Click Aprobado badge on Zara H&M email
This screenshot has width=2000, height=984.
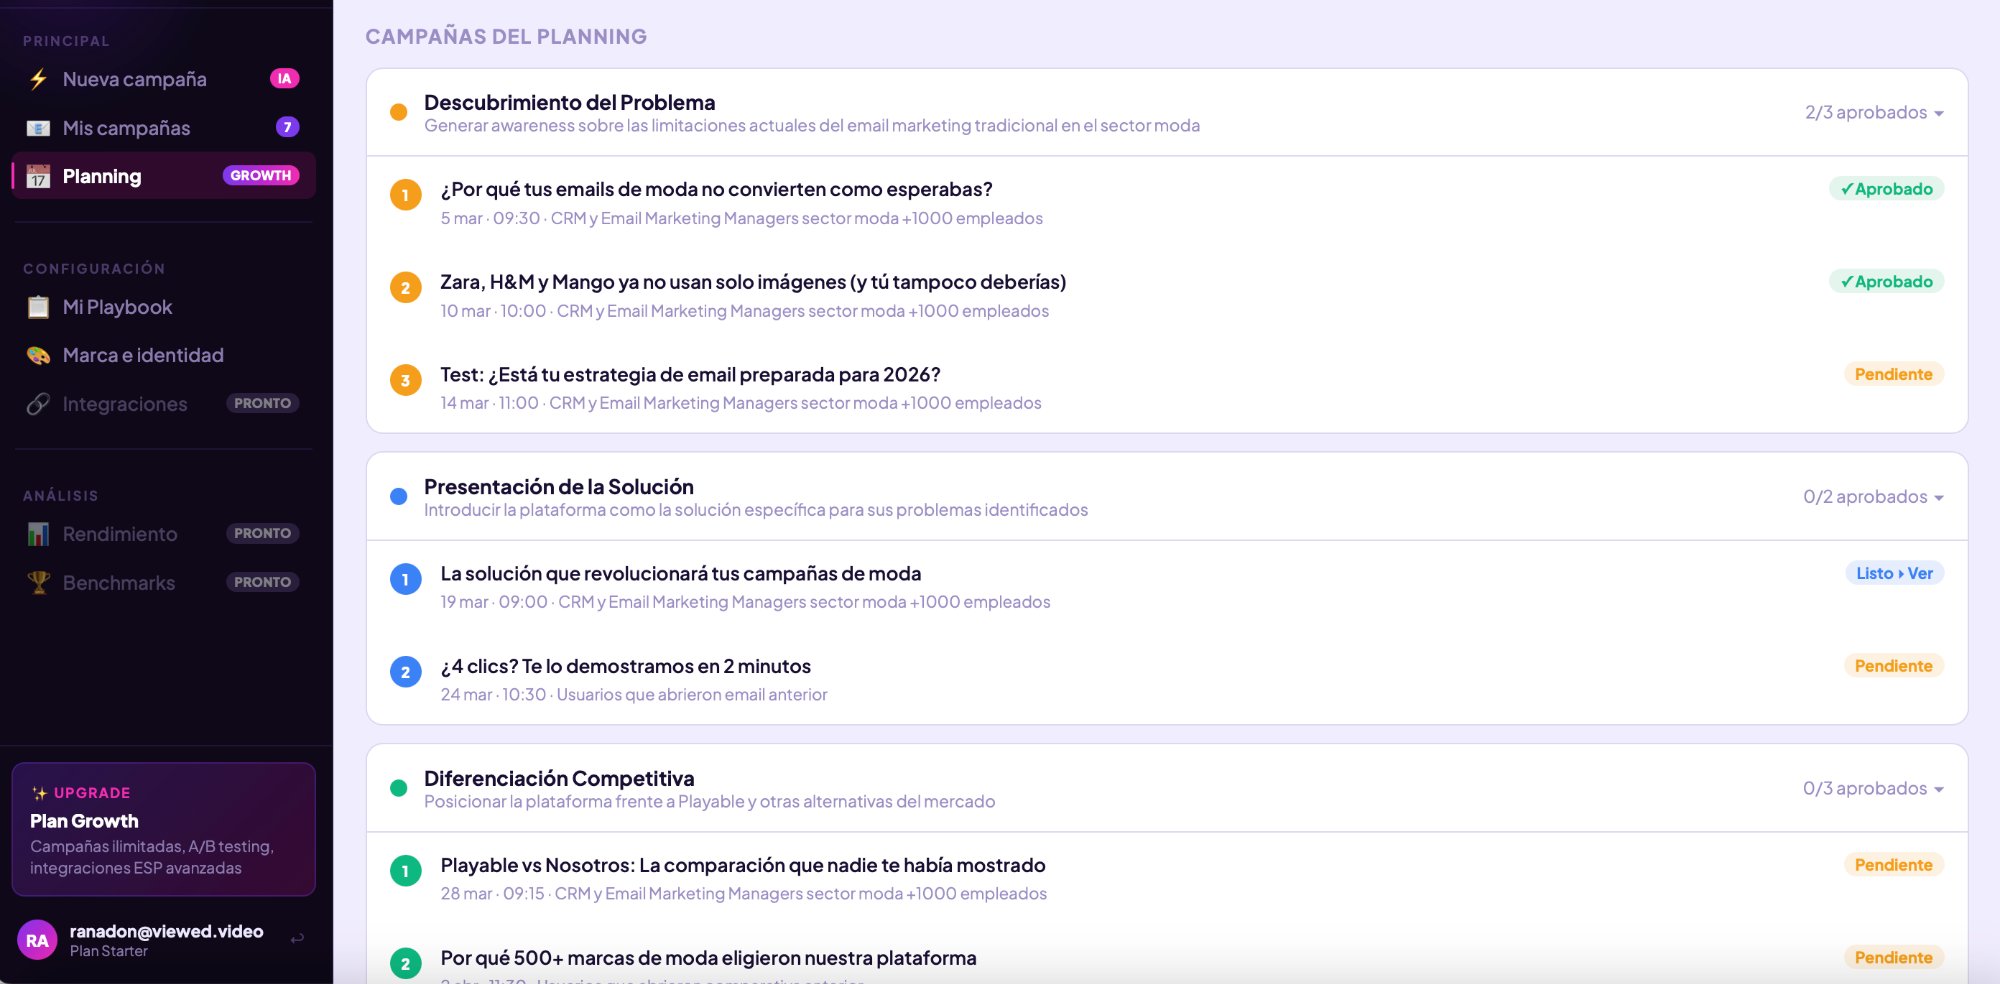(1886, 282)
